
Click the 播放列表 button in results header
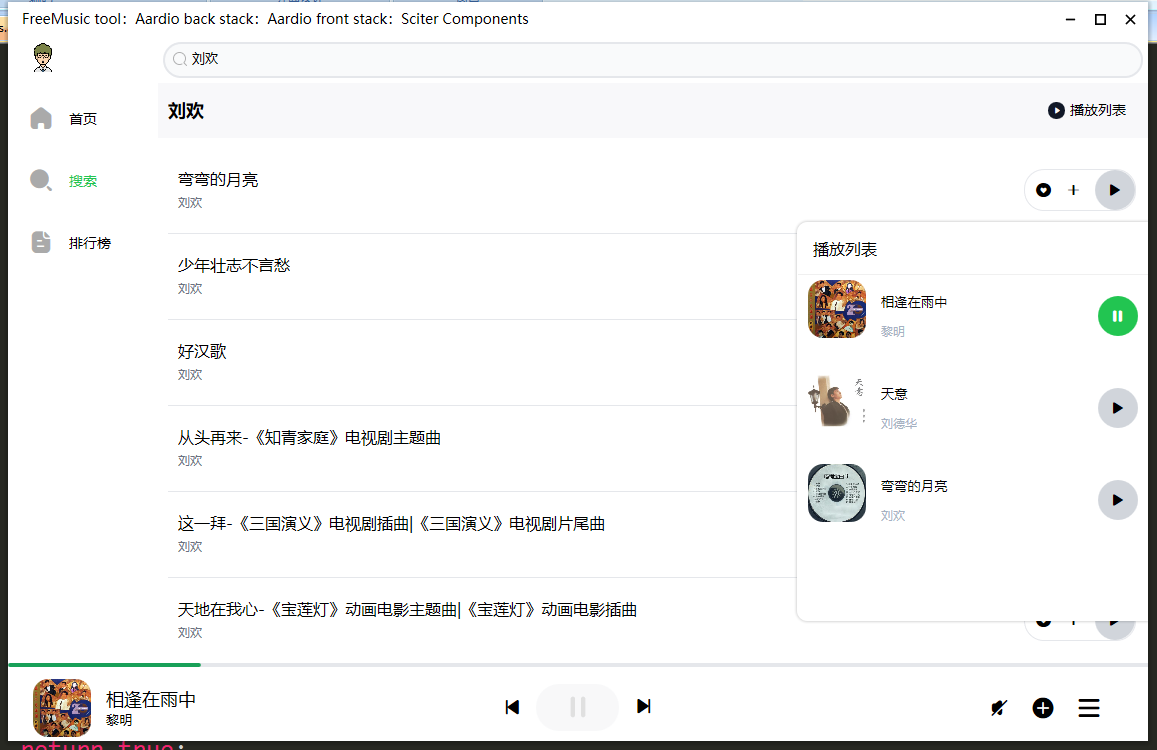tap(1087, 110)
